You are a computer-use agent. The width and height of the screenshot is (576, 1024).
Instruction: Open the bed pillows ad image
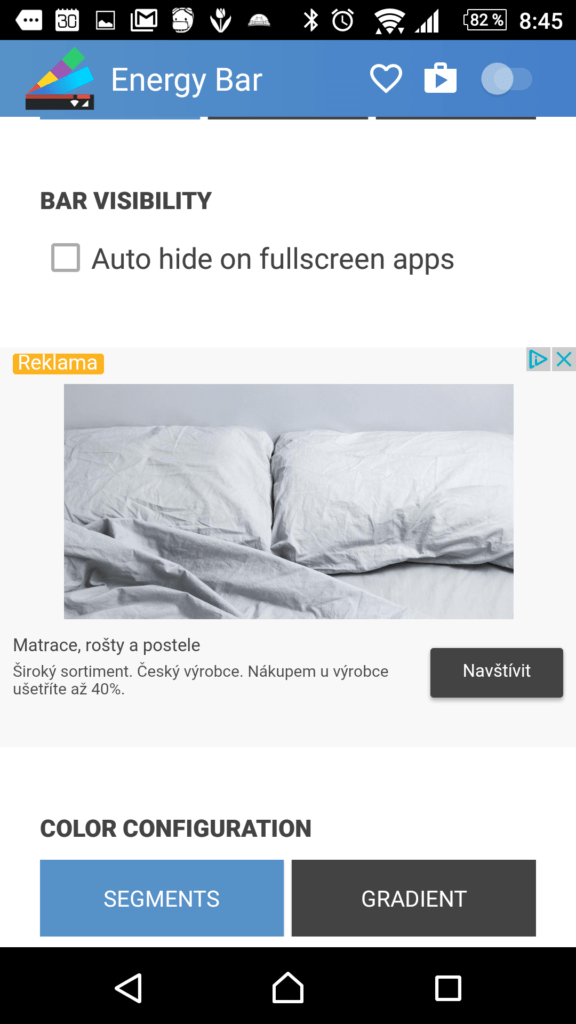(289, 501)
